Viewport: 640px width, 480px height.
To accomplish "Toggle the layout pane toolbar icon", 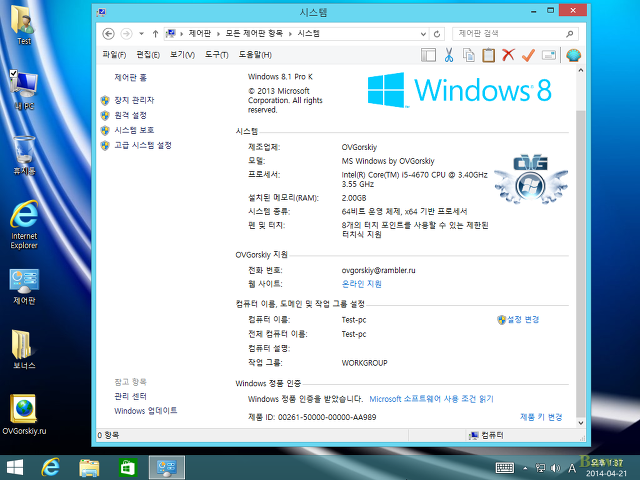I will pyautogui.click(x=429, y=55).
